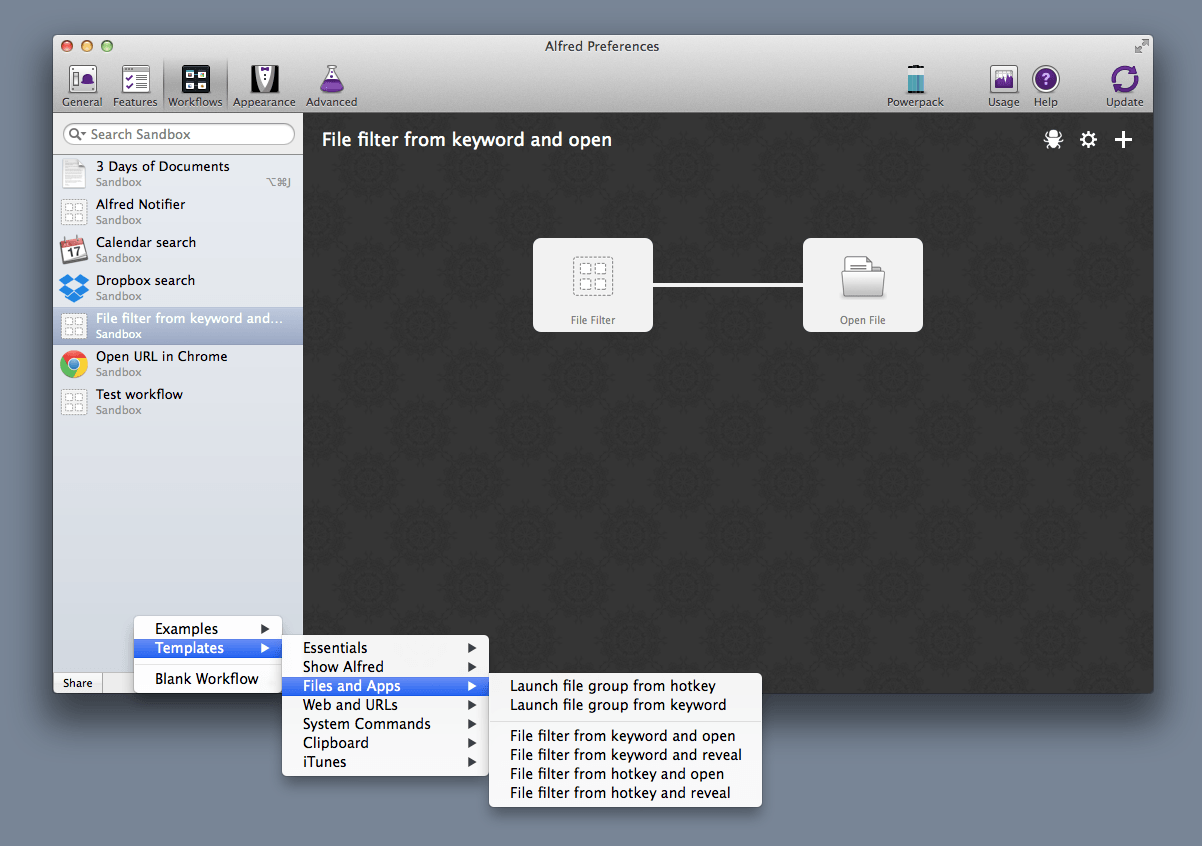
Task: Open the Usage statistics pane
Action: point(1003,85)
